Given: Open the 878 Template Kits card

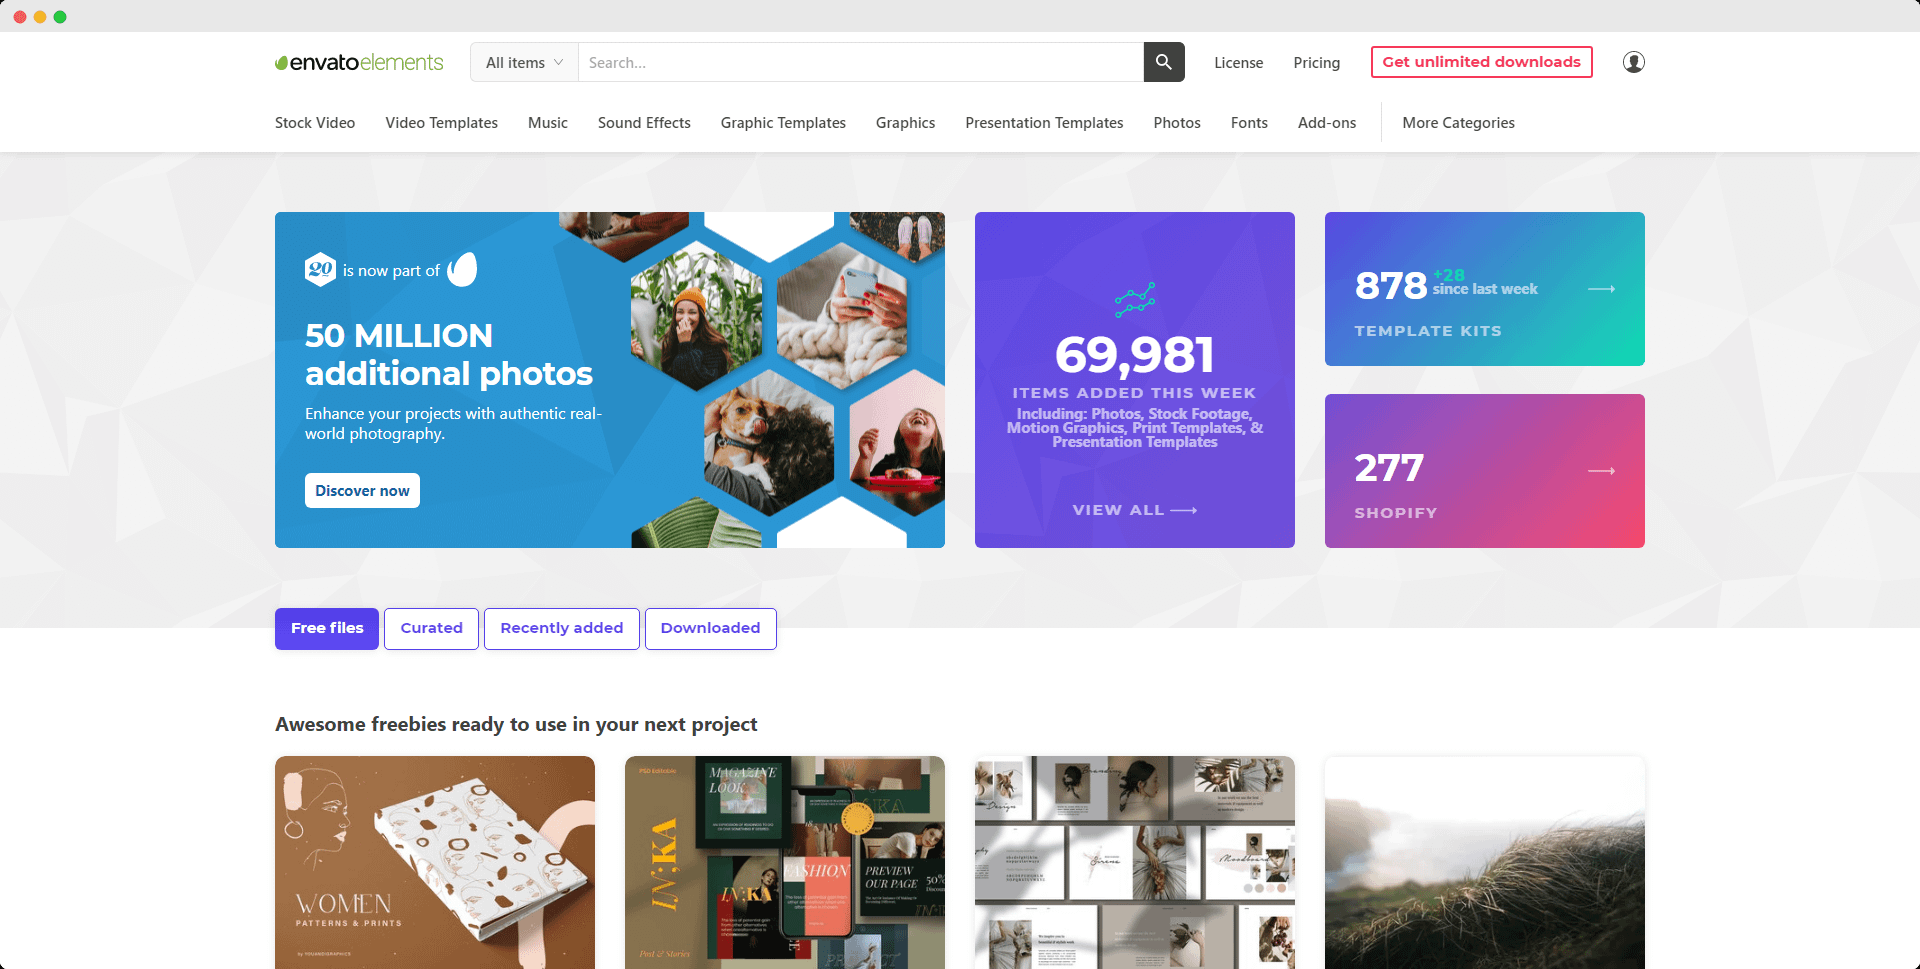Looking at the screenshot, I should click(x=1484, y=289).
